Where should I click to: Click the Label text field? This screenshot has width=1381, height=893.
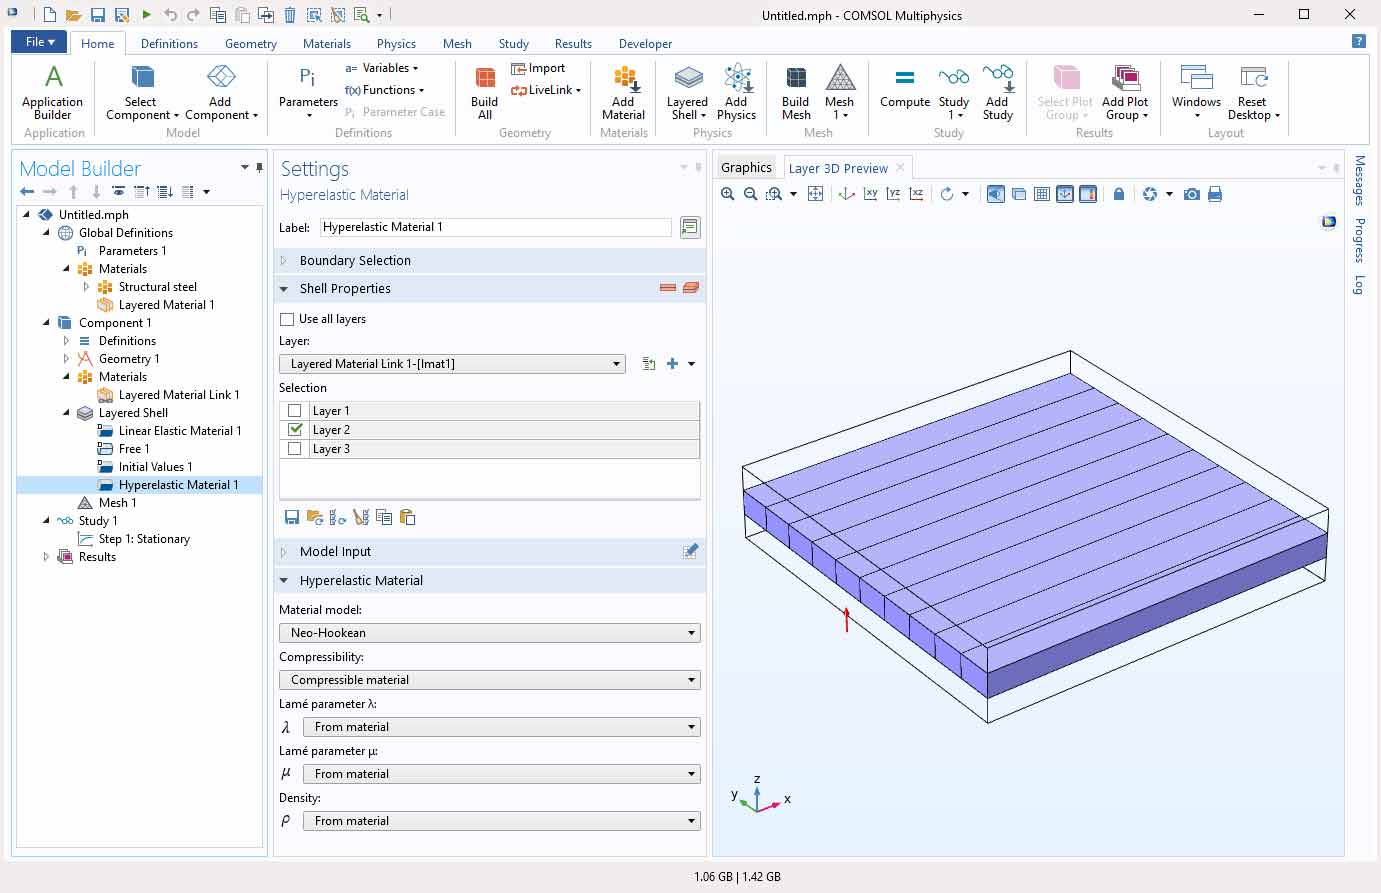[495, 227]
